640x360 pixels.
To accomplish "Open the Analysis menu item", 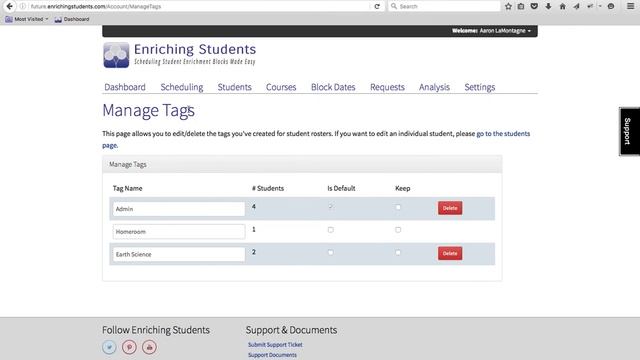I will (x=434, y=87).
